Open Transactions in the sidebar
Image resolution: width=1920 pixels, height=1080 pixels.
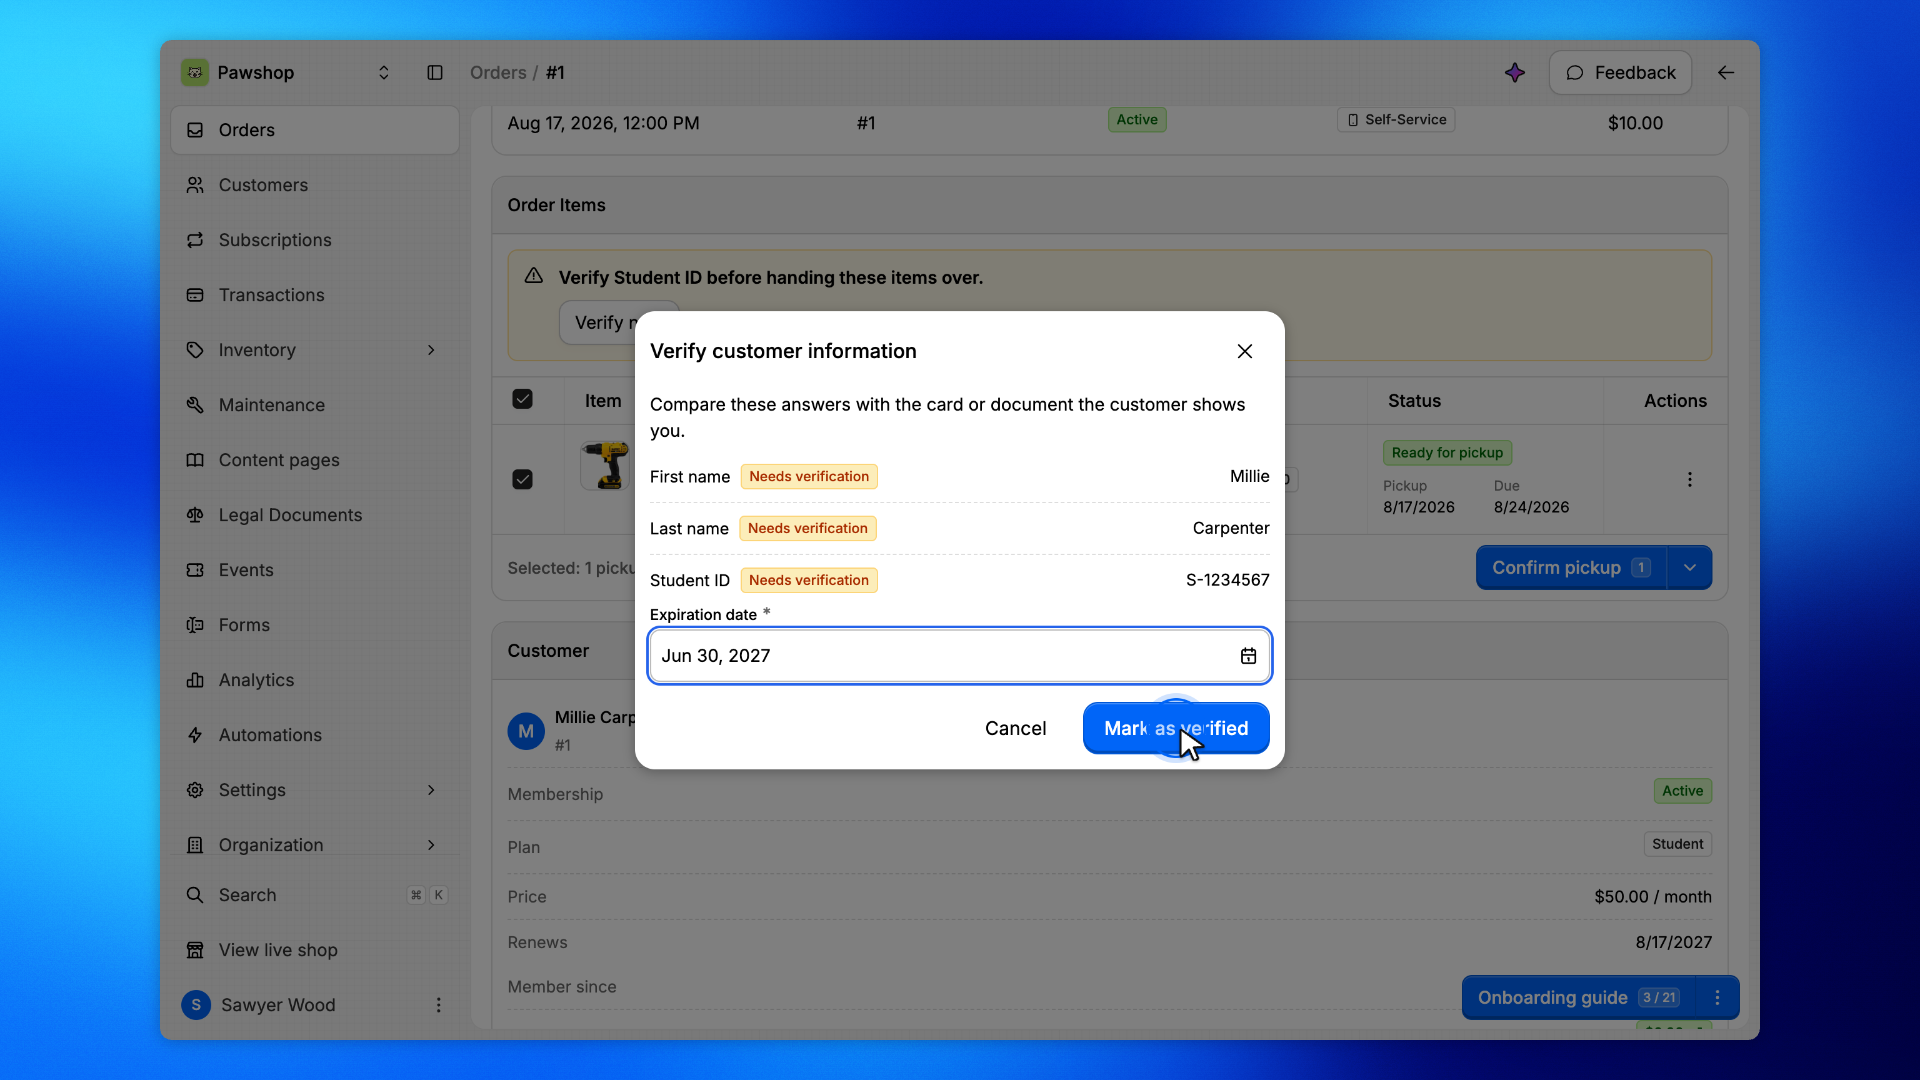tap(315, 295)
